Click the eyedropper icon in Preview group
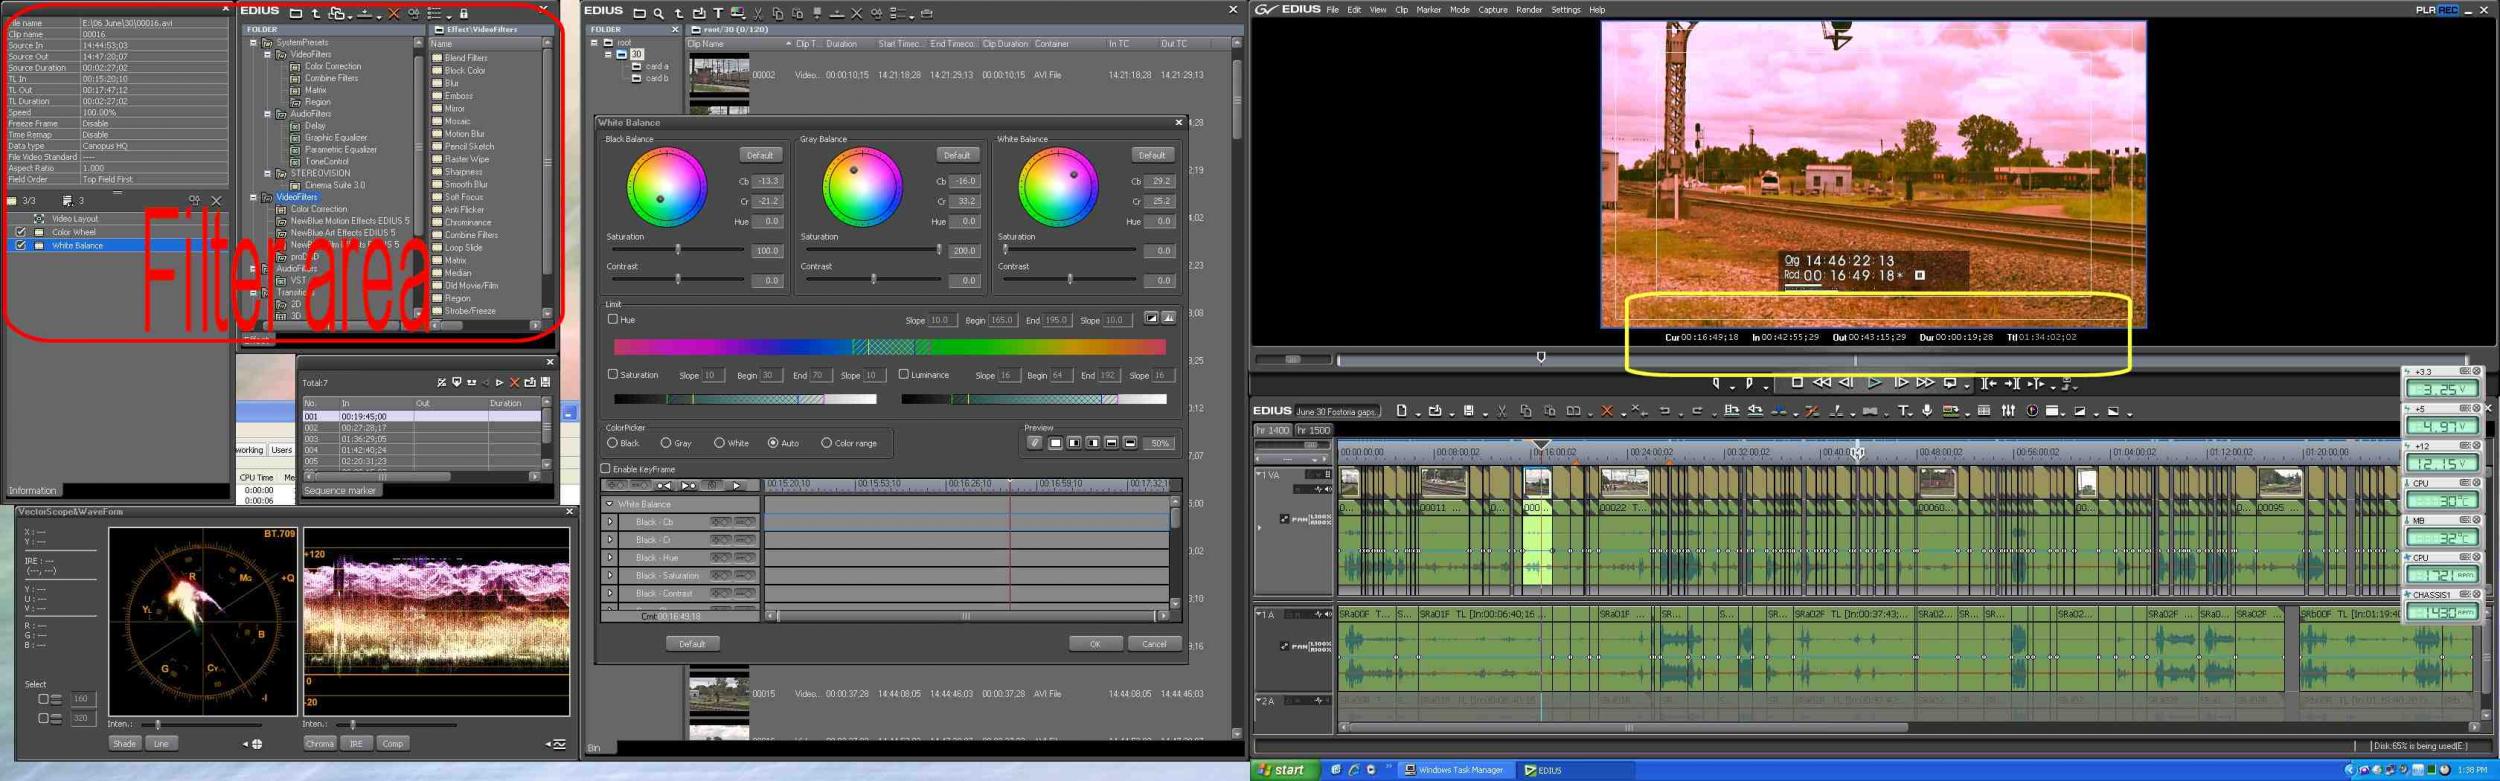The height and width of the screenshot is (781, 2500). tap(1035, 443)
